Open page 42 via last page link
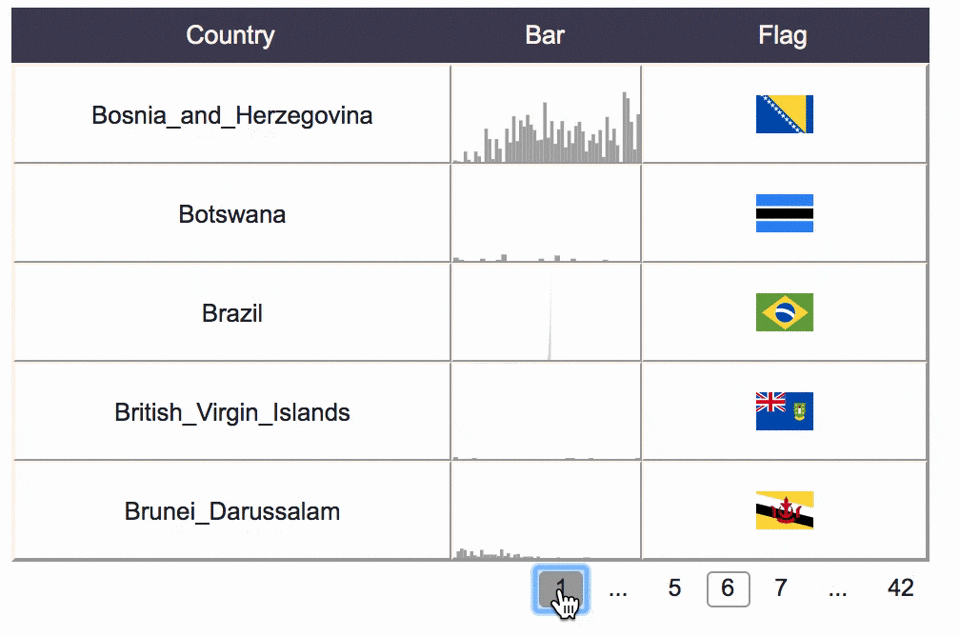Image resolution: width=960 pixels, height=636 pixels. click(900, 588)
